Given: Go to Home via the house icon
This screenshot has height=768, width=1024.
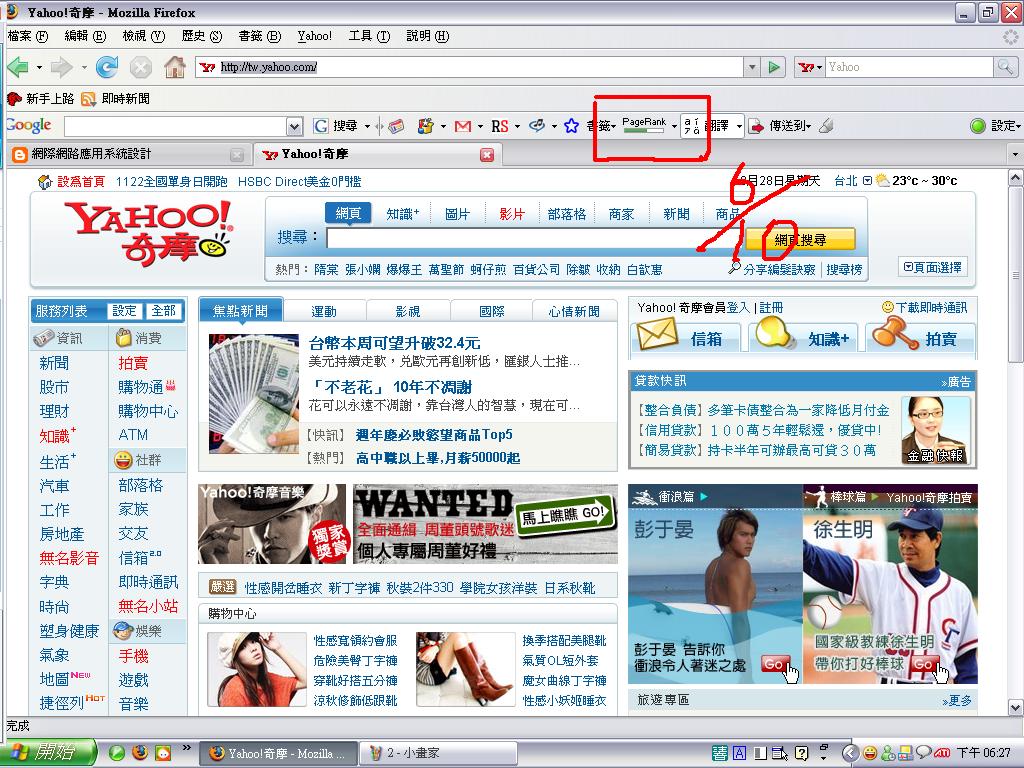Looking at the screenshot, I should (174, 67).
